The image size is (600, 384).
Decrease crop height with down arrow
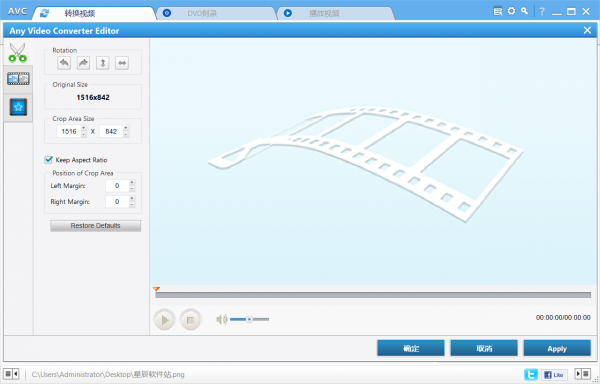(x=126, y=134)
